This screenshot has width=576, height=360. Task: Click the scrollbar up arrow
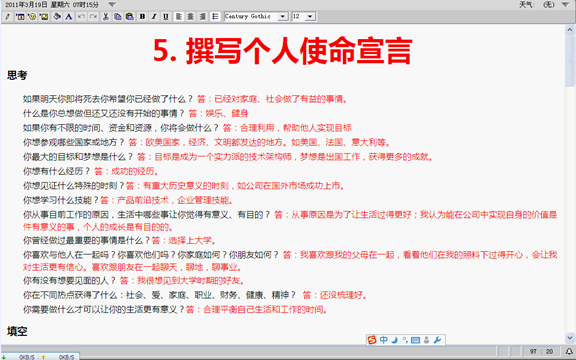pos(570,30)
